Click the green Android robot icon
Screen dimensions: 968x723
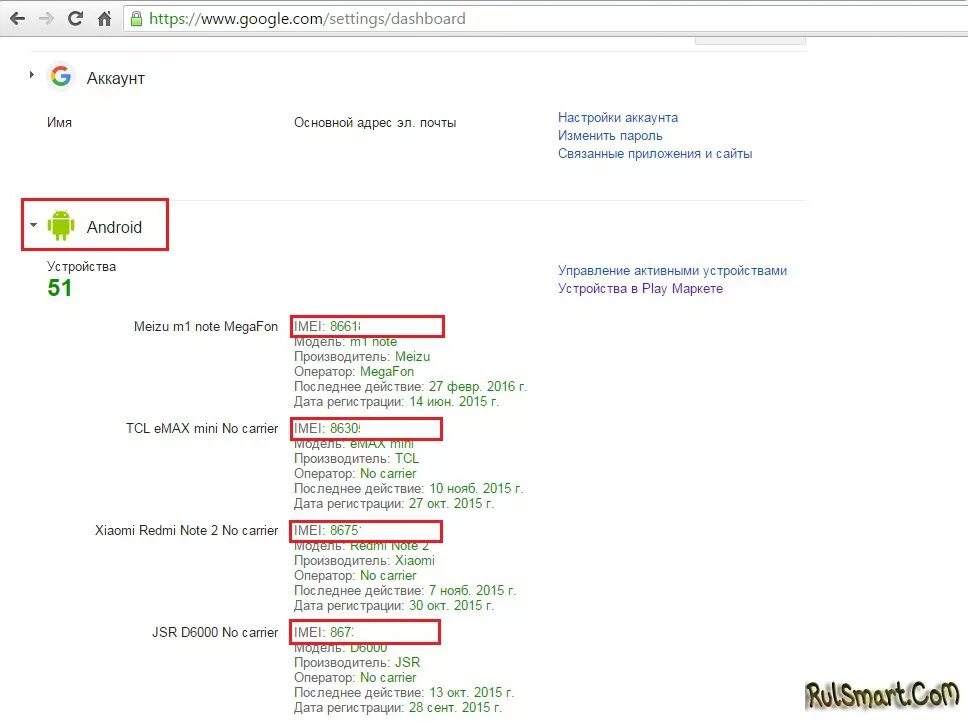[60, 225]
